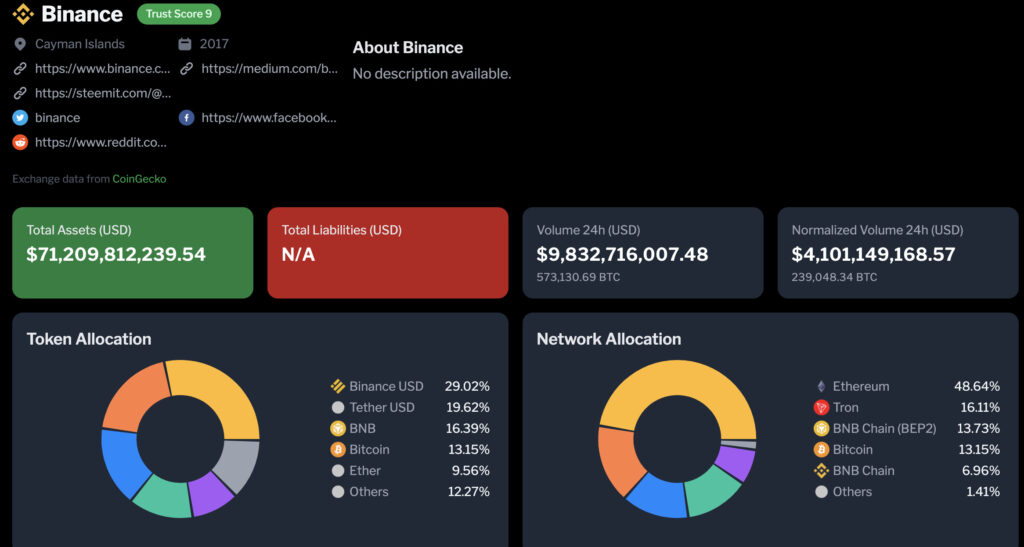The width and height of the screenshot is (1024, 547).
Task: Click the Twitter bird icon
Action: [20, 117]
